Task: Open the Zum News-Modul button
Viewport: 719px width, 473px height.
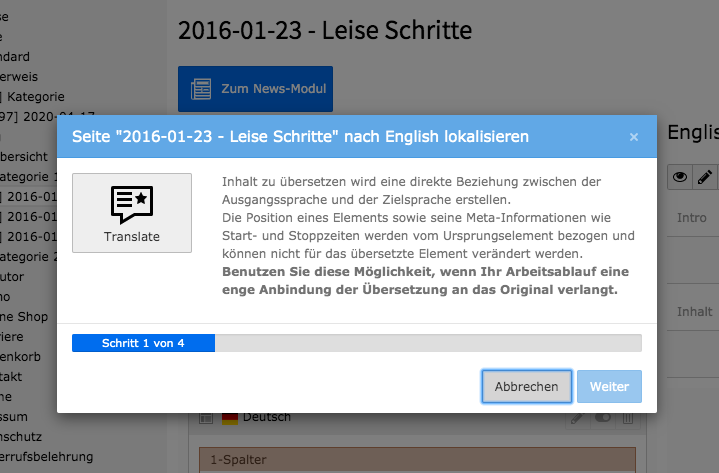Action: click(x=255, y=89)
